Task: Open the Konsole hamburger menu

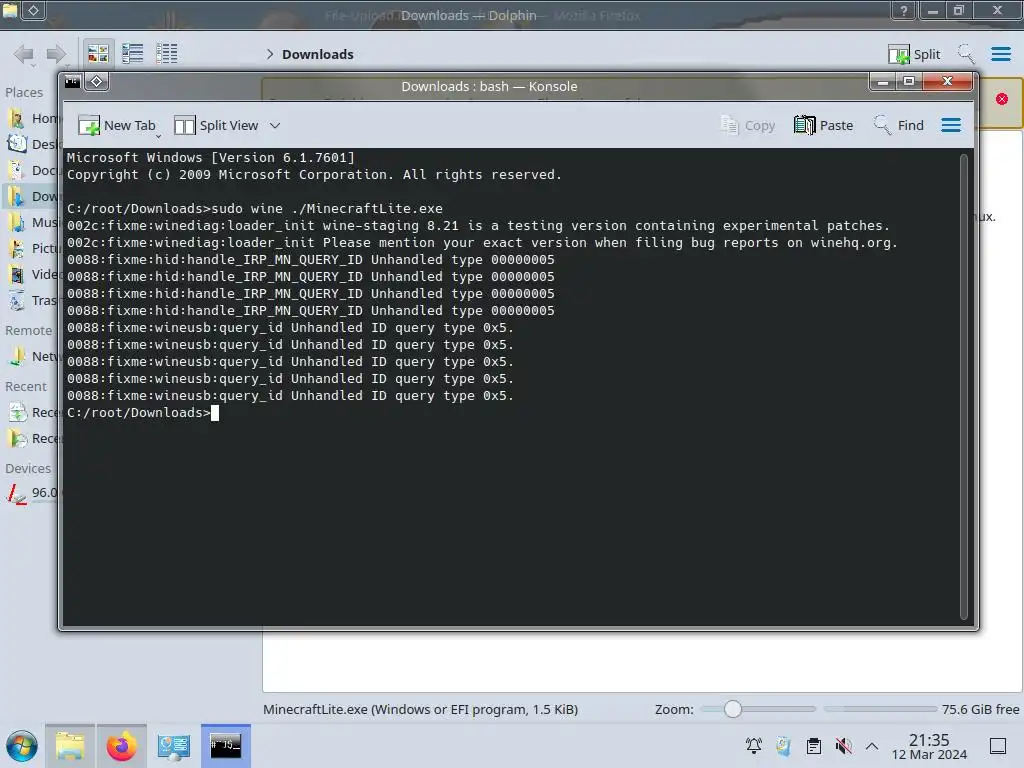Action: pos(951,125)
